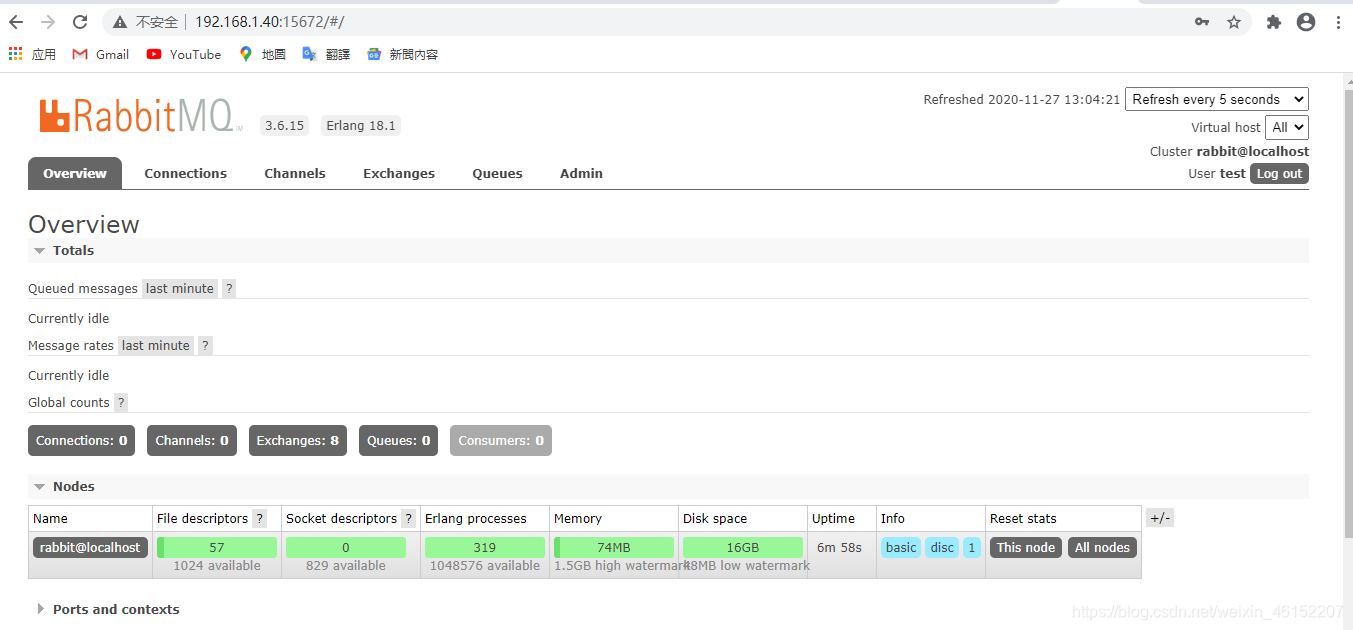Viewport: 1353px width, 630px height.
Task: Click help icon next to Queued messages
Action: point(229,288)
